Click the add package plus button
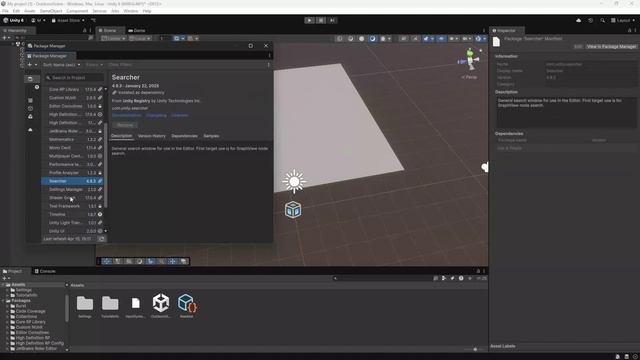The width and height of the screenshot is (640, 360). (x=31, y=65)
